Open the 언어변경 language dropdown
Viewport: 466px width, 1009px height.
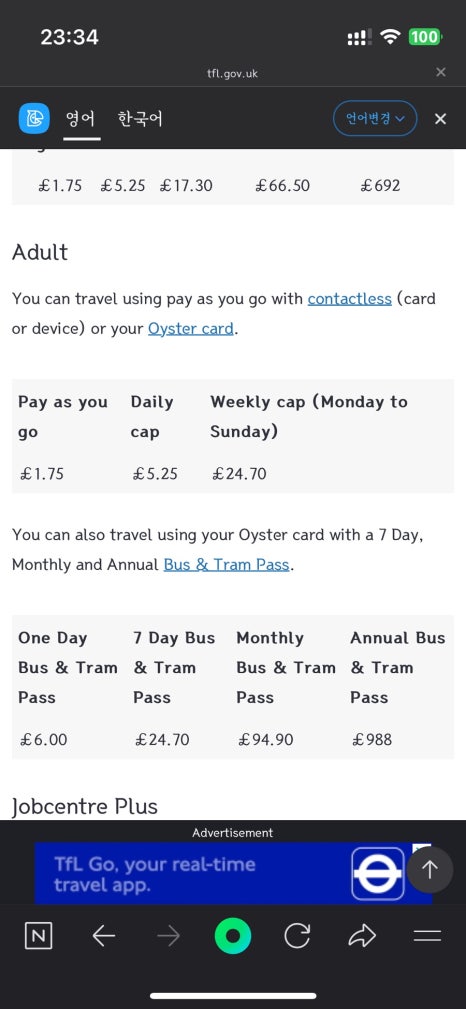(x=375, y=118)
